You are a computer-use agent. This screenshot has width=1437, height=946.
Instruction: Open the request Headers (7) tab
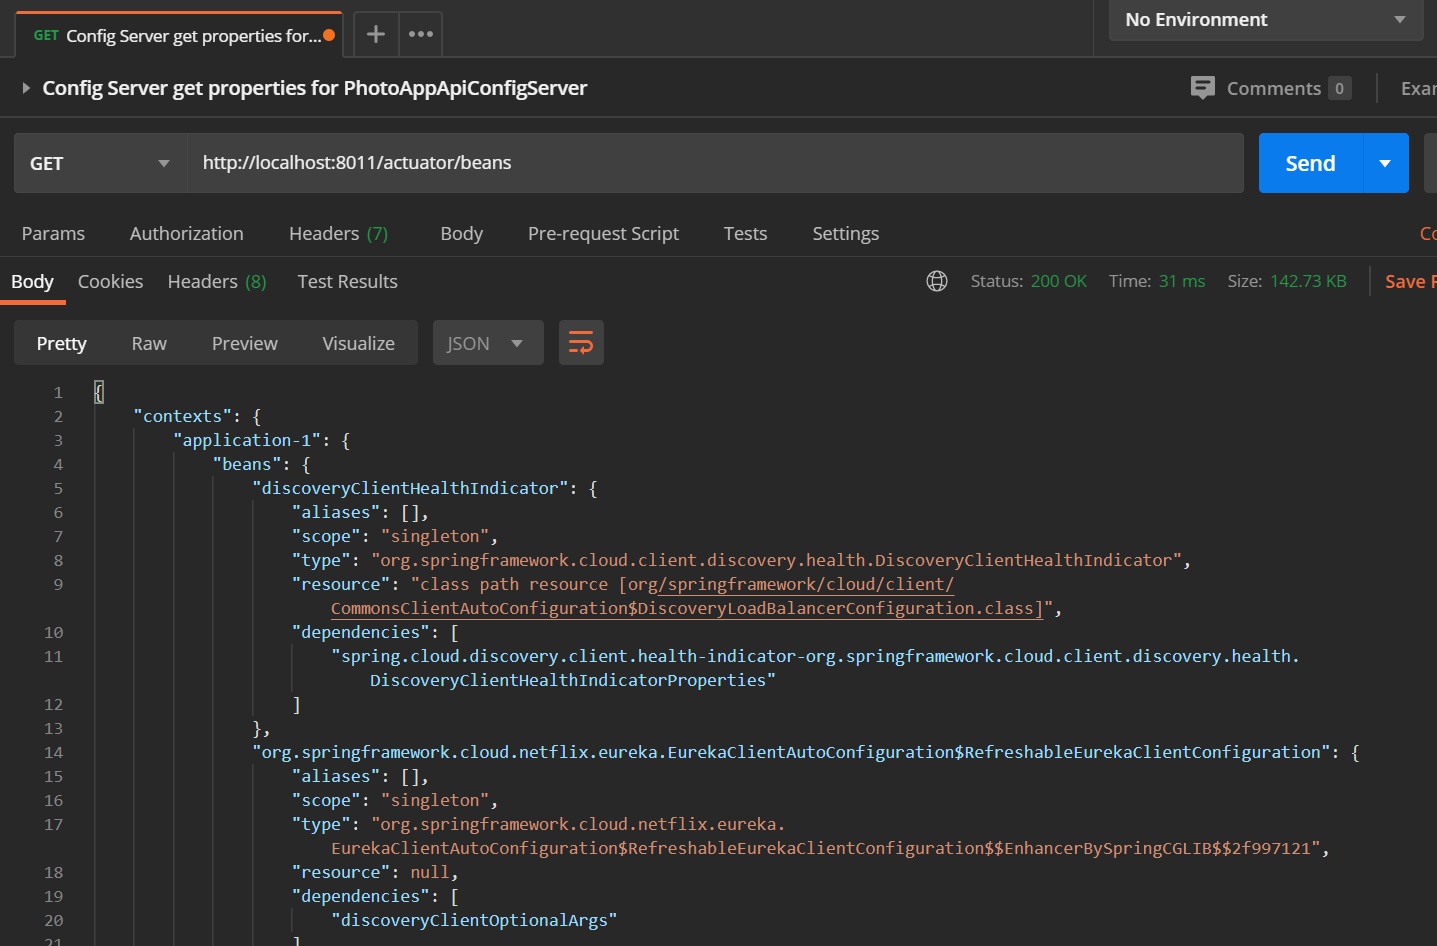338,233
